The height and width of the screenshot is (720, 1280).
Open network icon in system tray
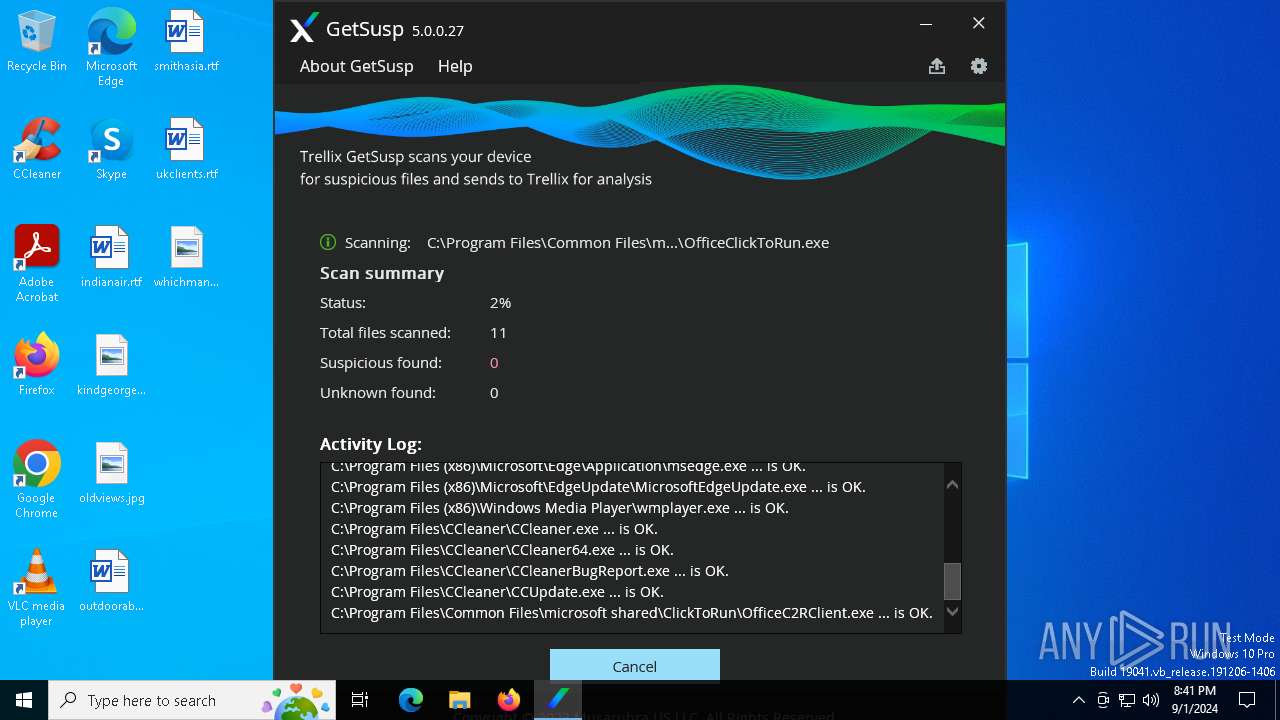pyautogui.click(x=1127, y=700)
